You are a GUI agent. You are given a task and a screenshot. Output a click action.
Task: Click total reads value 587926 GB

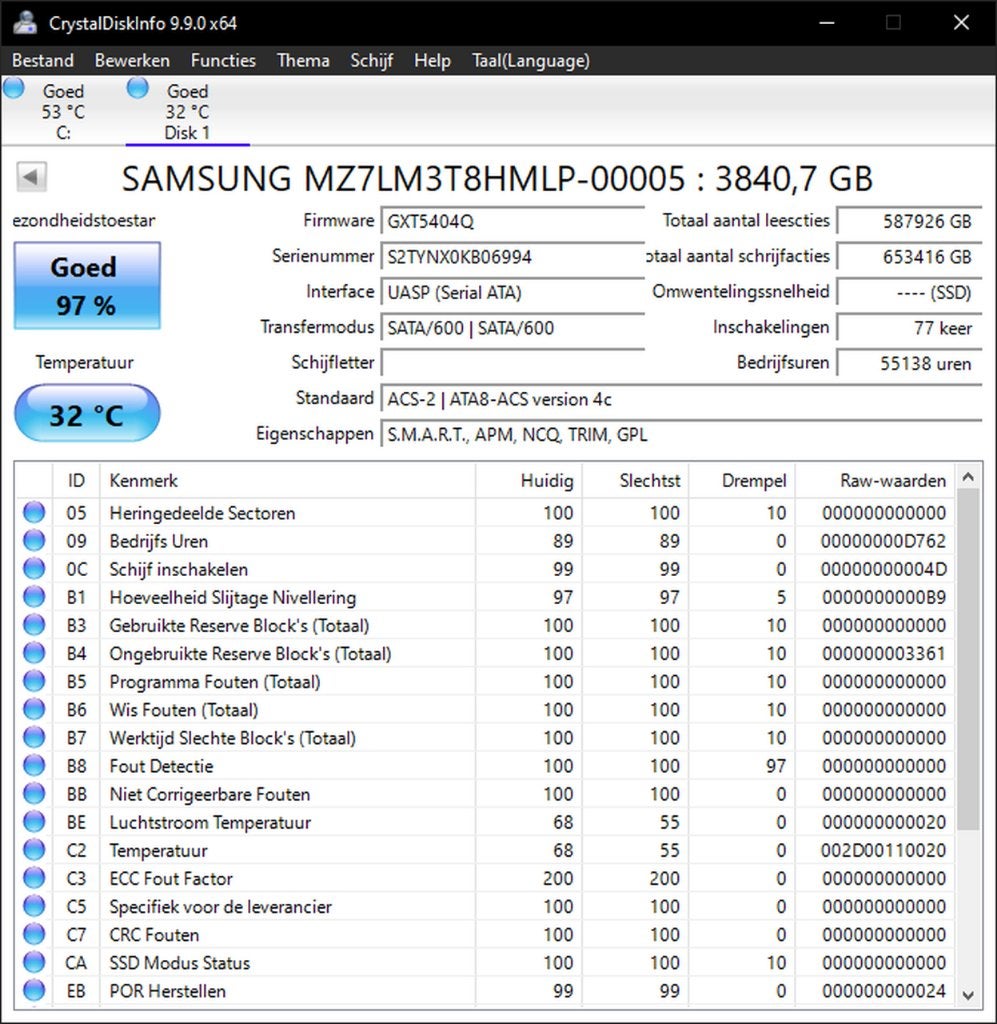point(909,221)
